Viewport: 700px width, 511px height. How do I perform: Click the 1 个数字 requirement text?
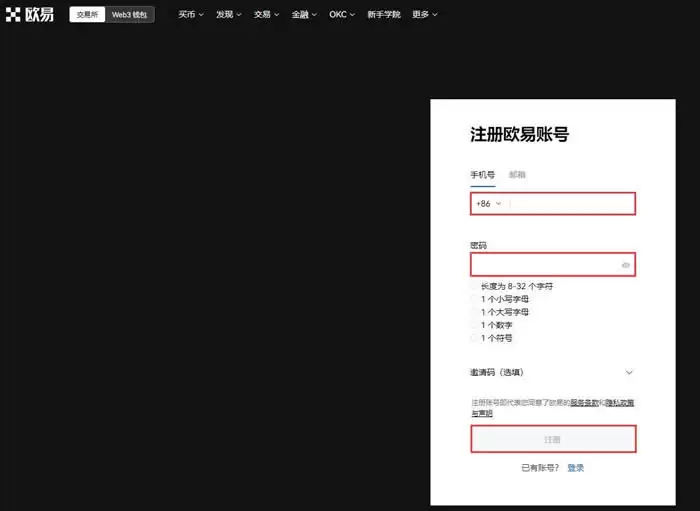click(496, 325)
